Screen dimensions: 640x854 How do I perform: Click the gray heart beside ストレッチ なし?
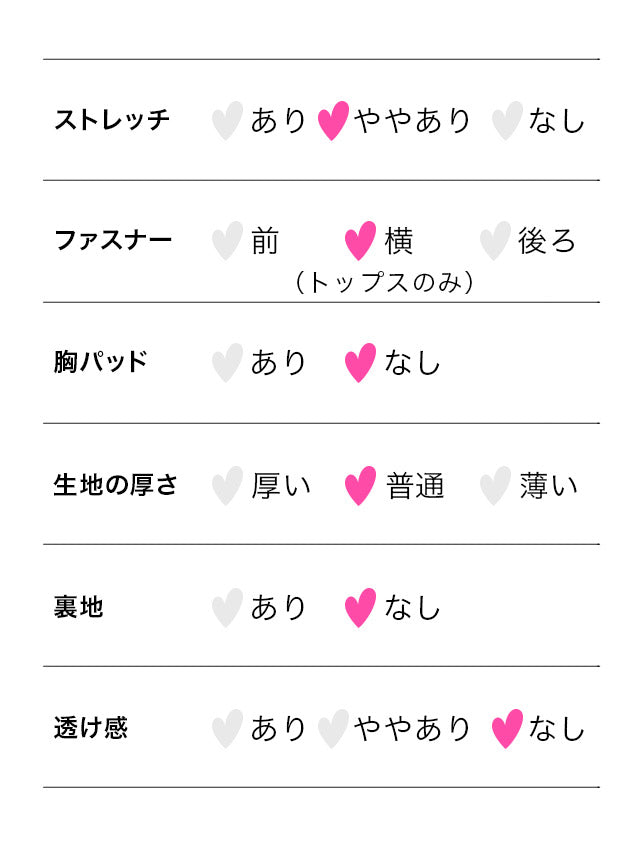pyautogui.click(x=507, y=121)
